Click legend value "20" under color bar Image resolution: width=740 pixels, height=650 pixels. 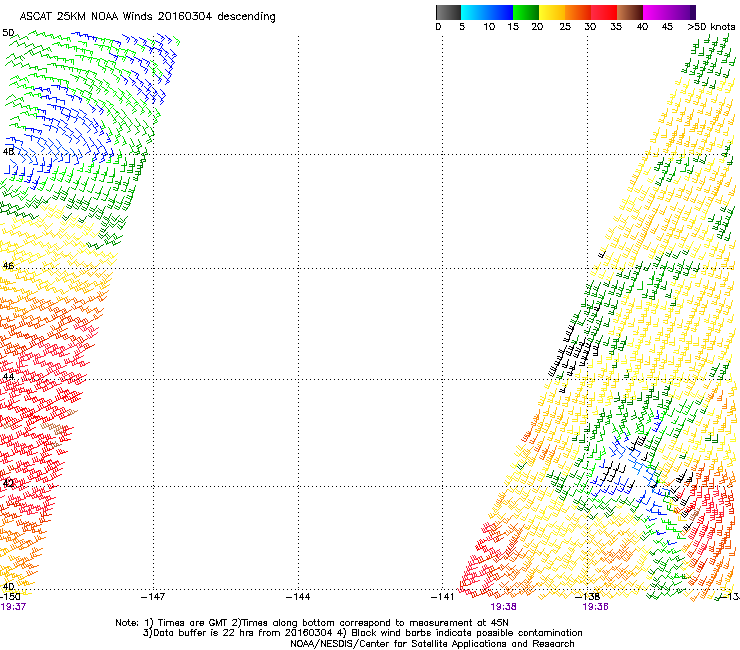(x=537, y=27)
